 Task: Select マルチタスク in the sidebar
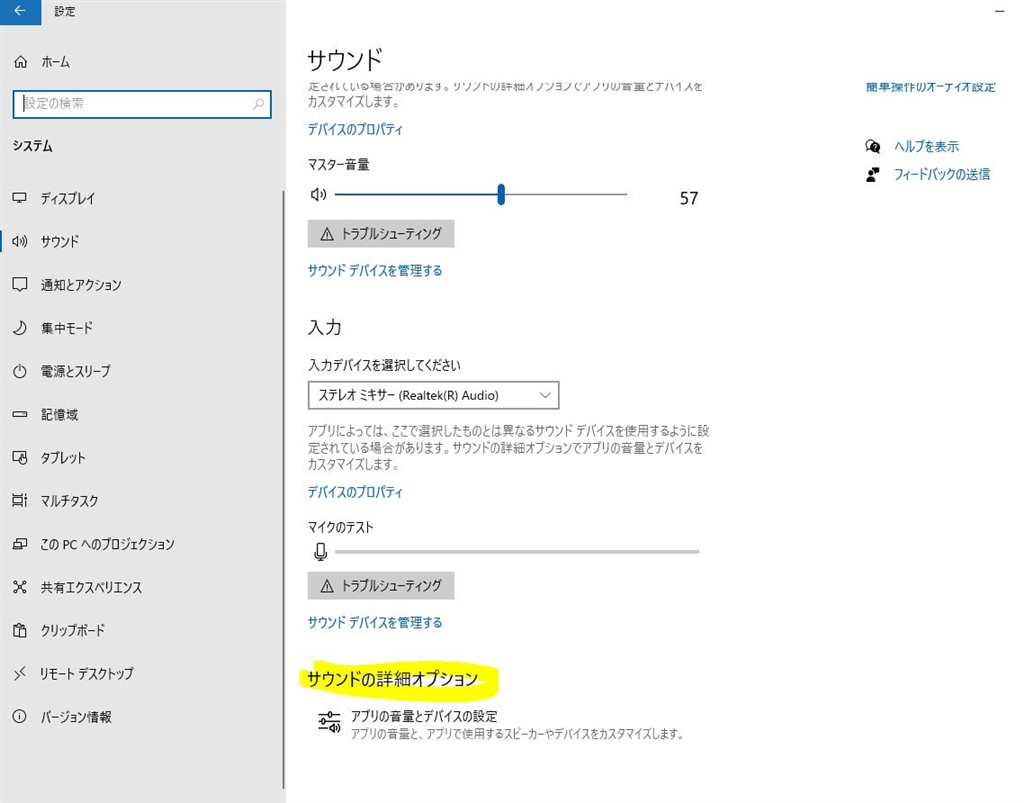[69, 501]
